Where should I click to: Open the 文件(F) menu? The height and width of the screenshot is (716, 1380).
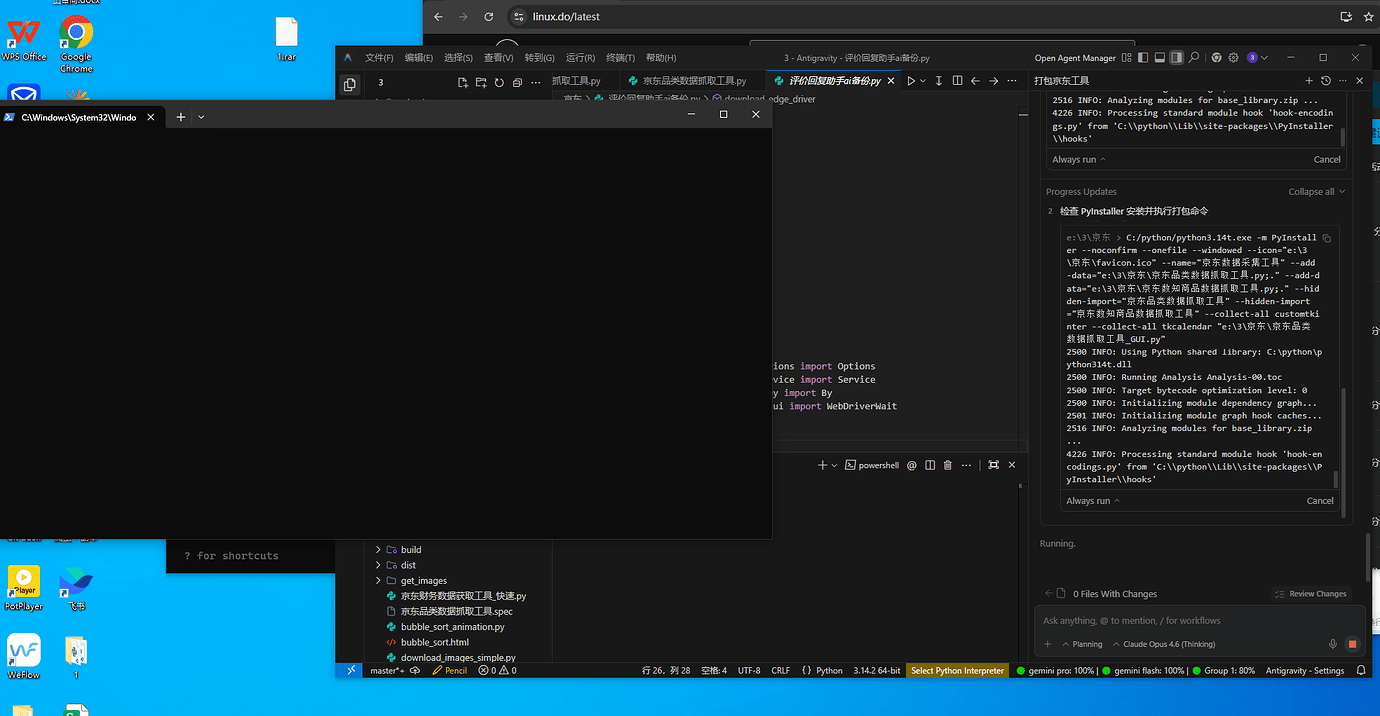379,58
